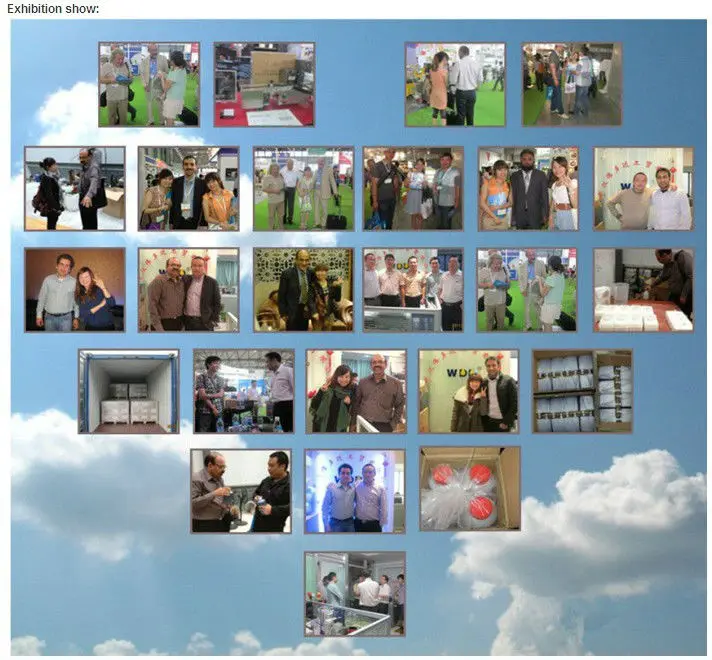Select the box with red-capped items photo
This screenshot has height=660, width=712.
tap(469, 488)
